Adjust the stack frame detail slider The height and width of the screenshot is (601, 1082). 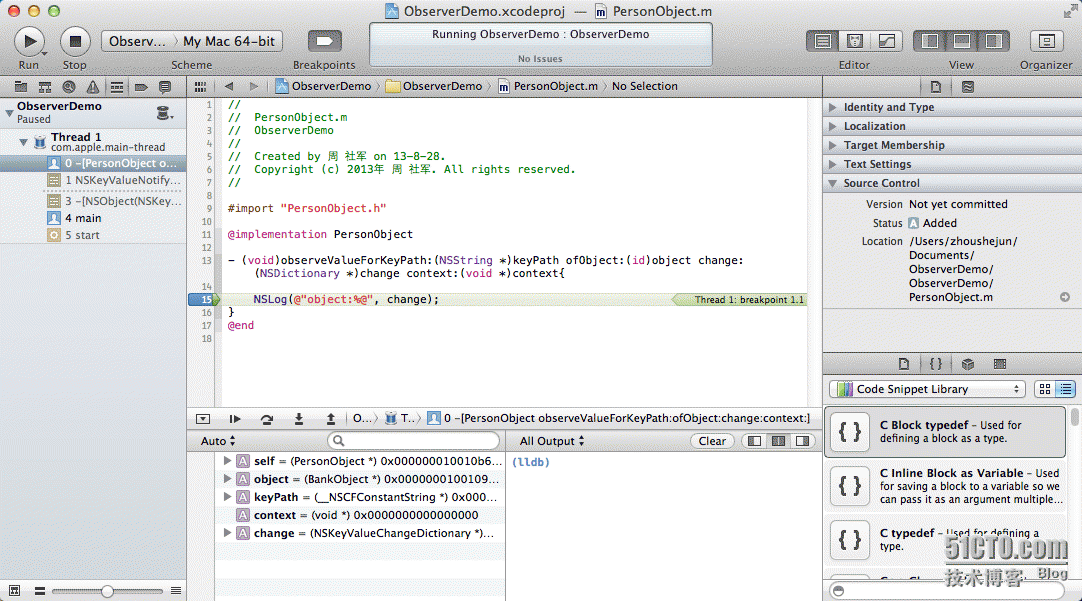[x=107, y=591]
